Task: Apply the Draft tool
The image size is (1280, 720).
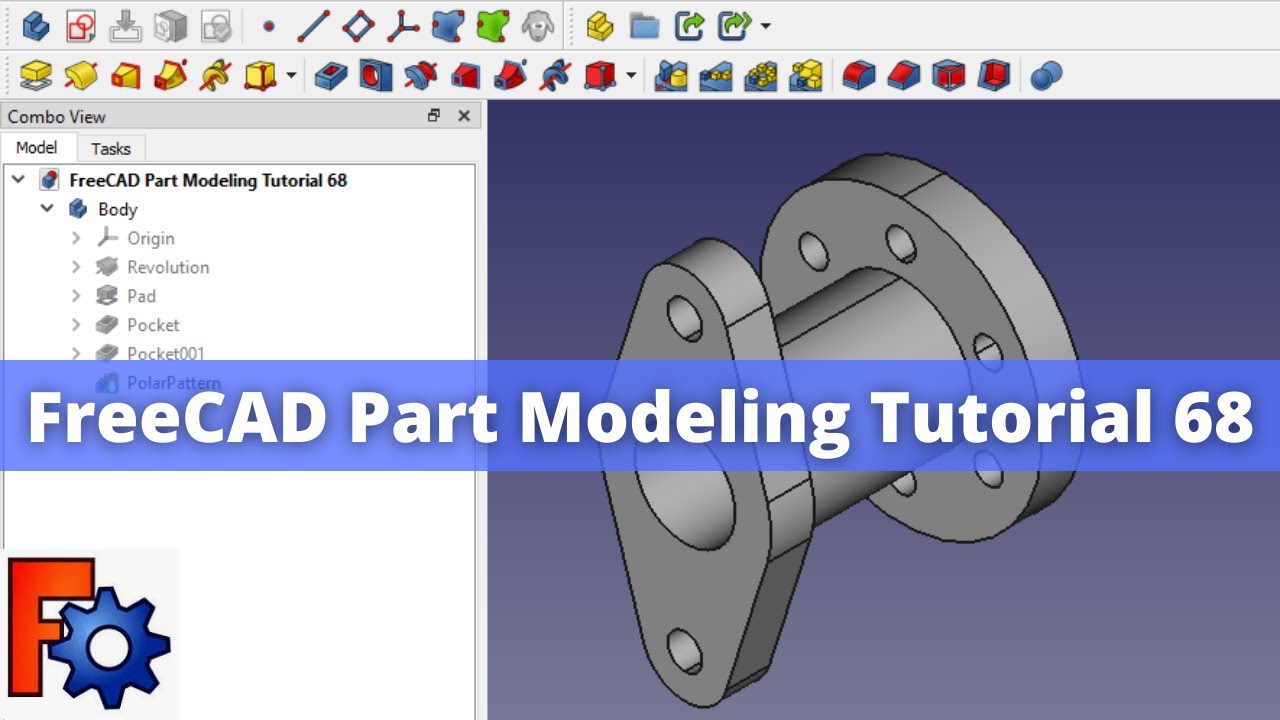Action: 948,75
